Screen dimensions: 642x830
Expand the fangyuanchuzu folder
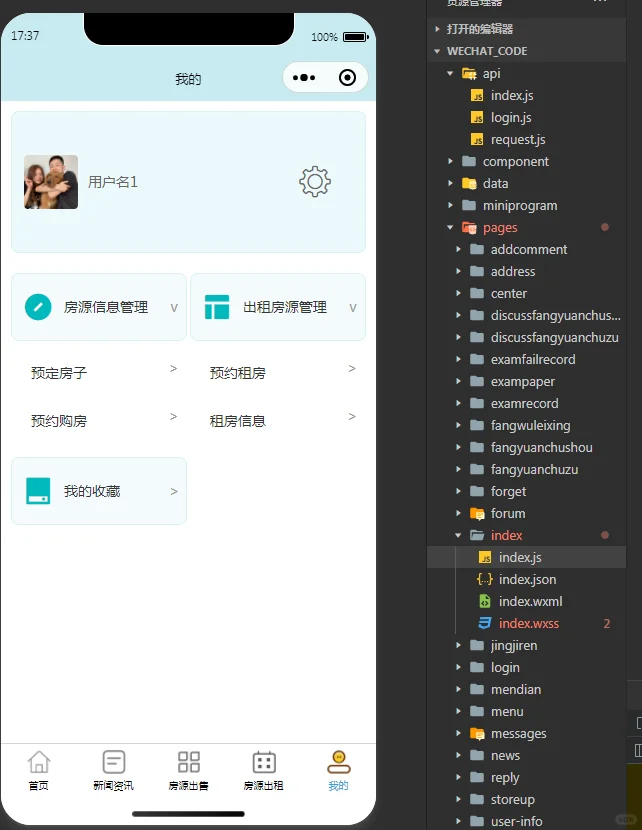tap(526, 470)
